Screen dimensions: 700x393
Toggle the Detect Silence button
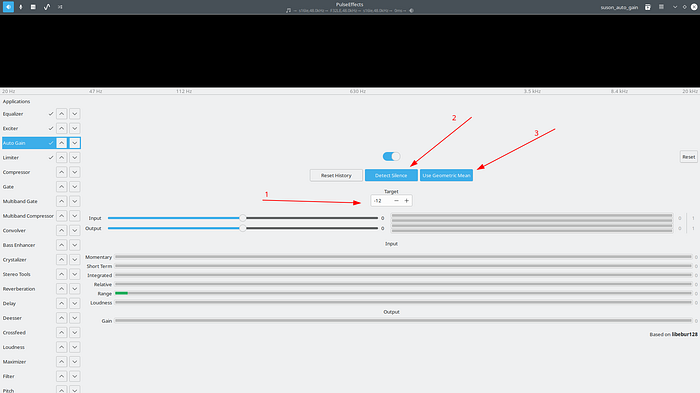click(x=391, y=175)
